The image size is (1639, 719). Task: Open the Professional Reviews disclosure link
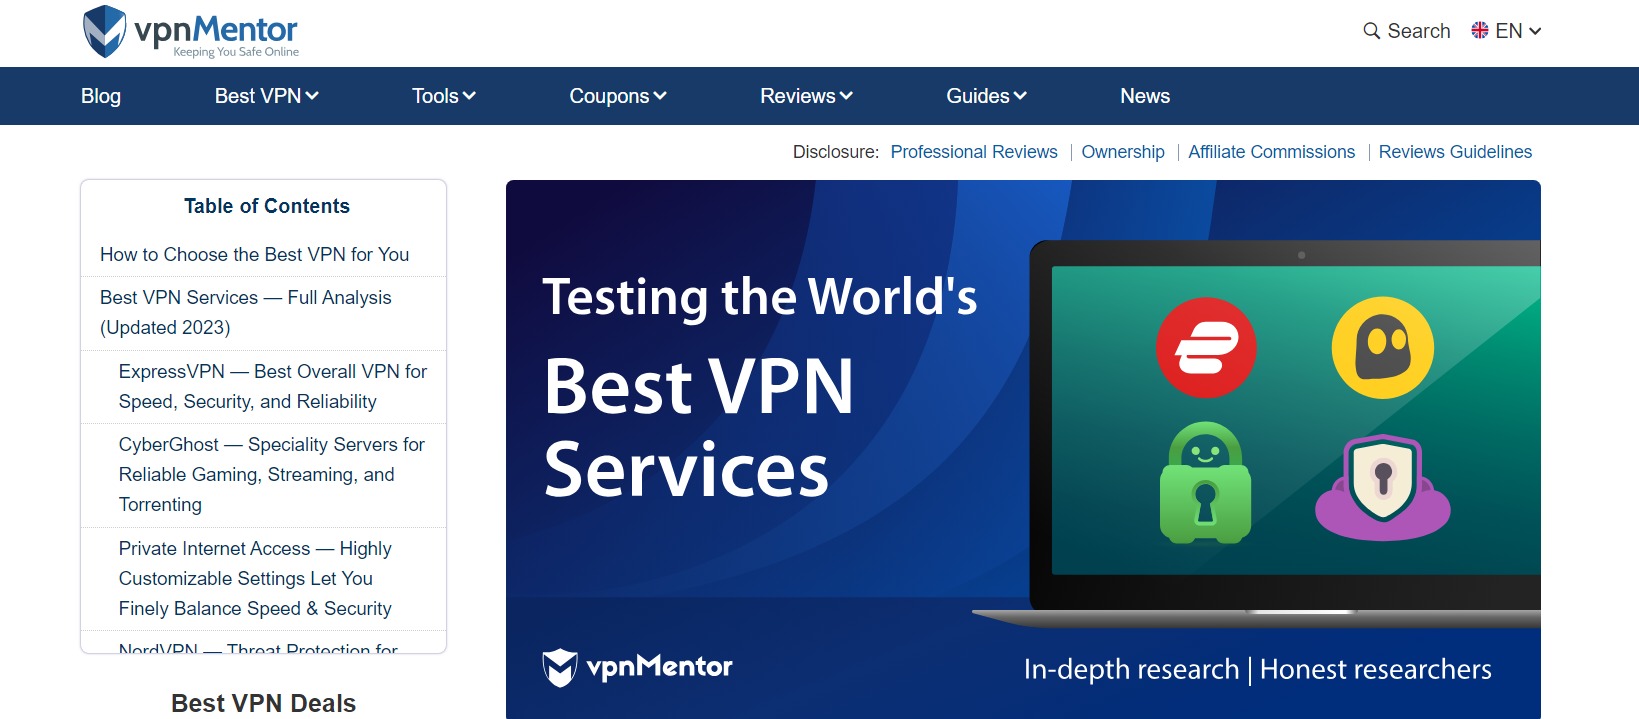click(x=973, y=152)
